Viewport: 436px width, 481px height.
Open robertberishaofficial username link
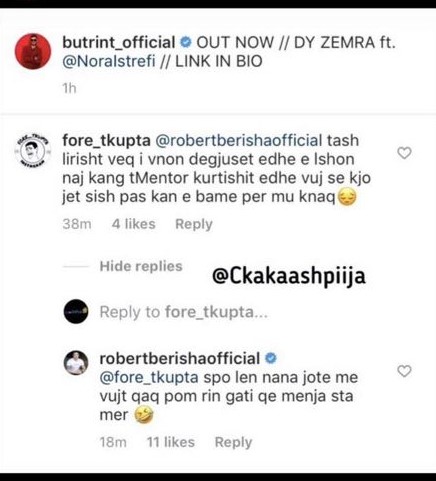pos(180,359)
